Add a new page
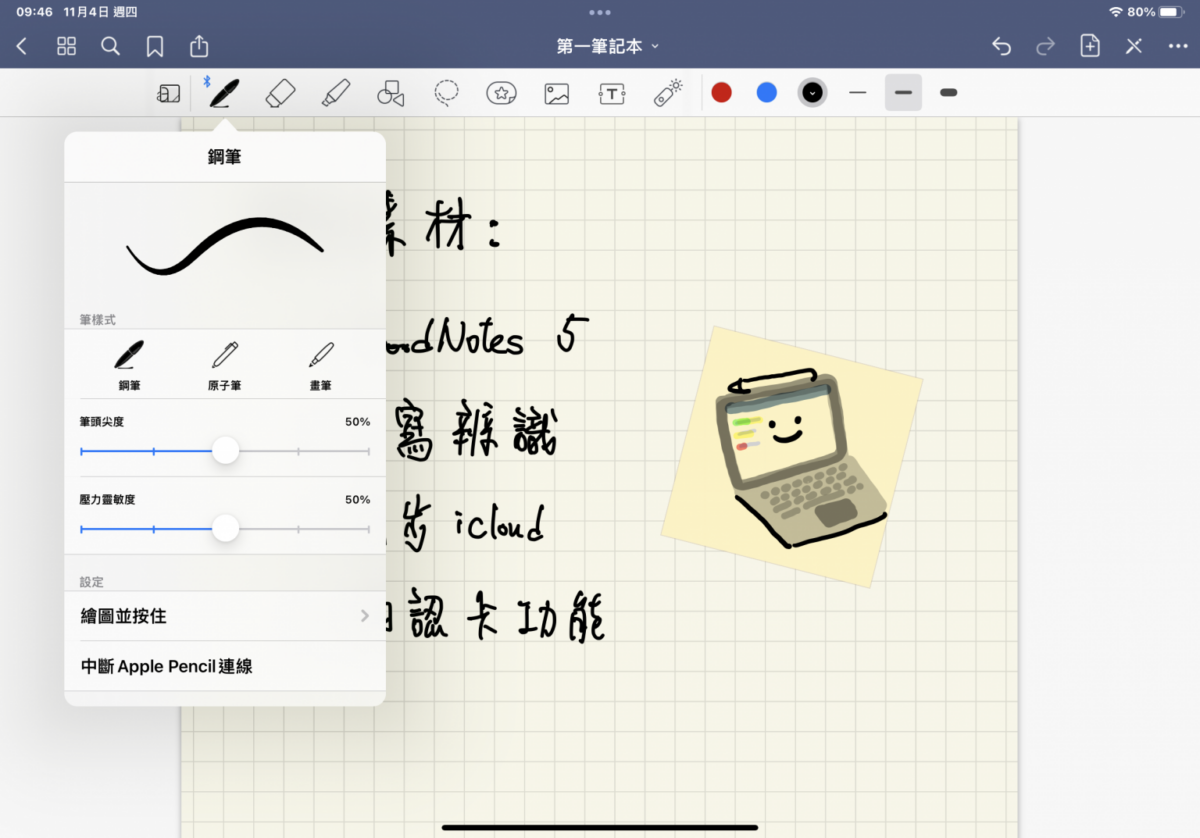The image size is (1200, 838). [1090, 46]
